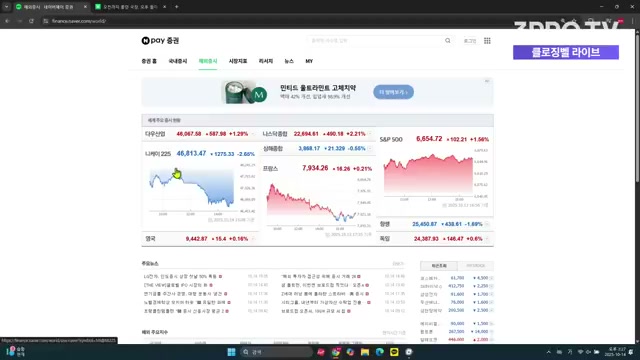Screen dimensions: 640x360
Task: Click the Npay 증권 logo
Action: click(160, 40)
